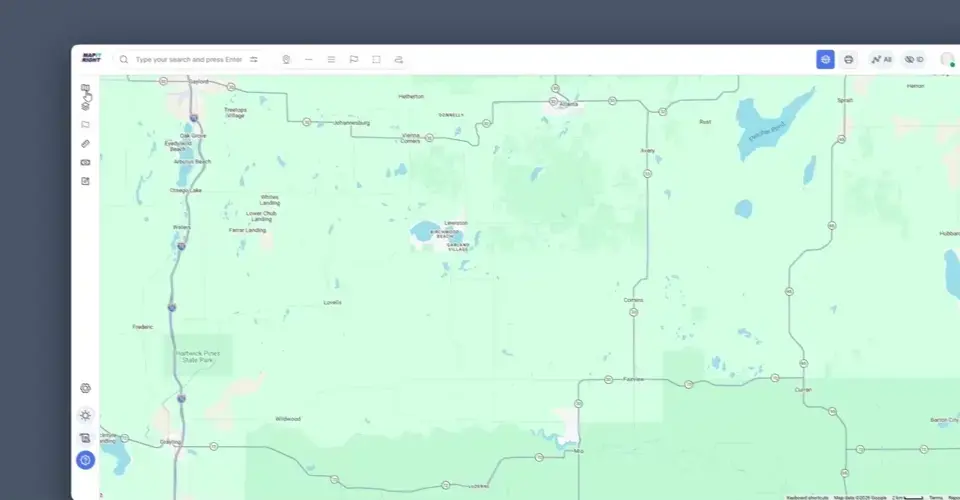
Task: Select the three-line list tool in the toolbar
Action: tap(331, 59)
